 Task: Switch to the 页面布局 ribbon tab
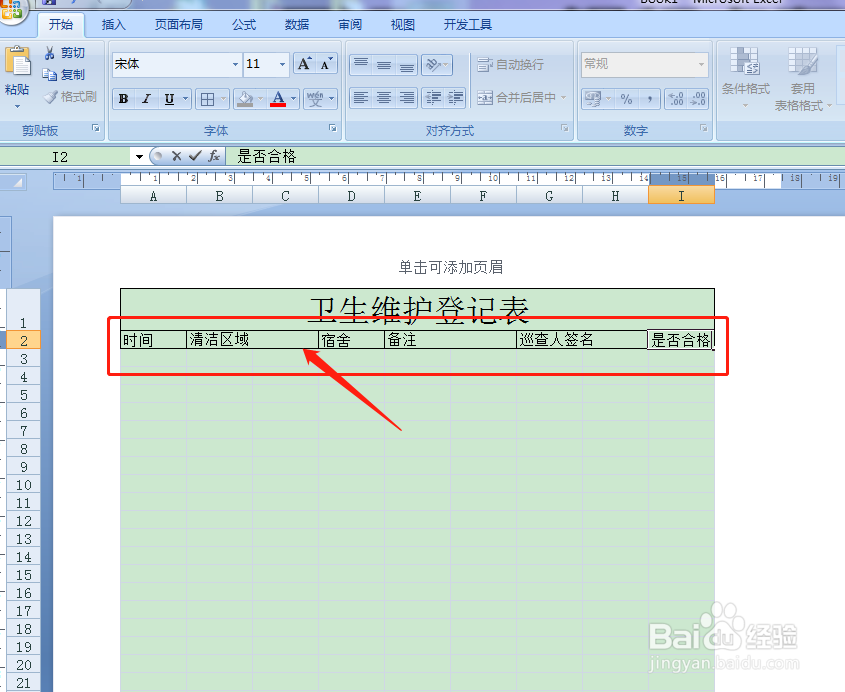coord(178,25)
